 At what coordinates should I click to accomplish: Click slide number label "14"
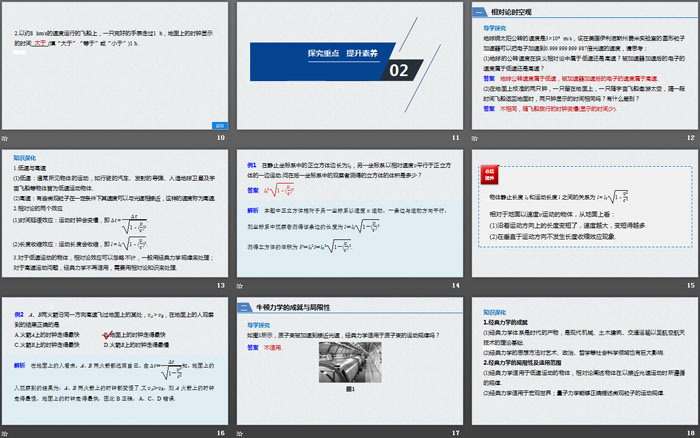[x=456, y=285]
